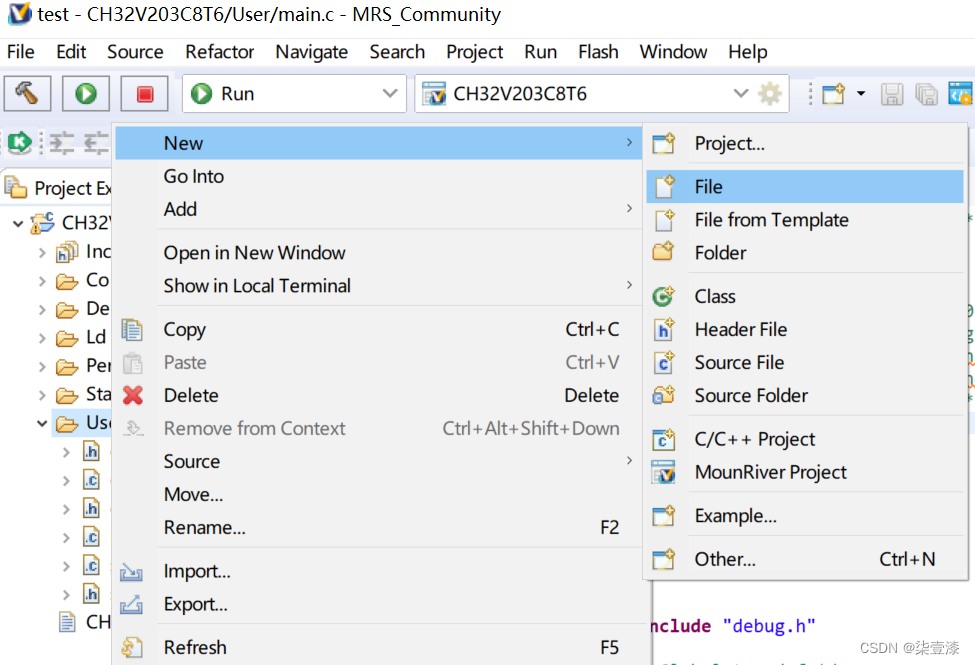Choose Header File from the New submenu

[740, 329]
